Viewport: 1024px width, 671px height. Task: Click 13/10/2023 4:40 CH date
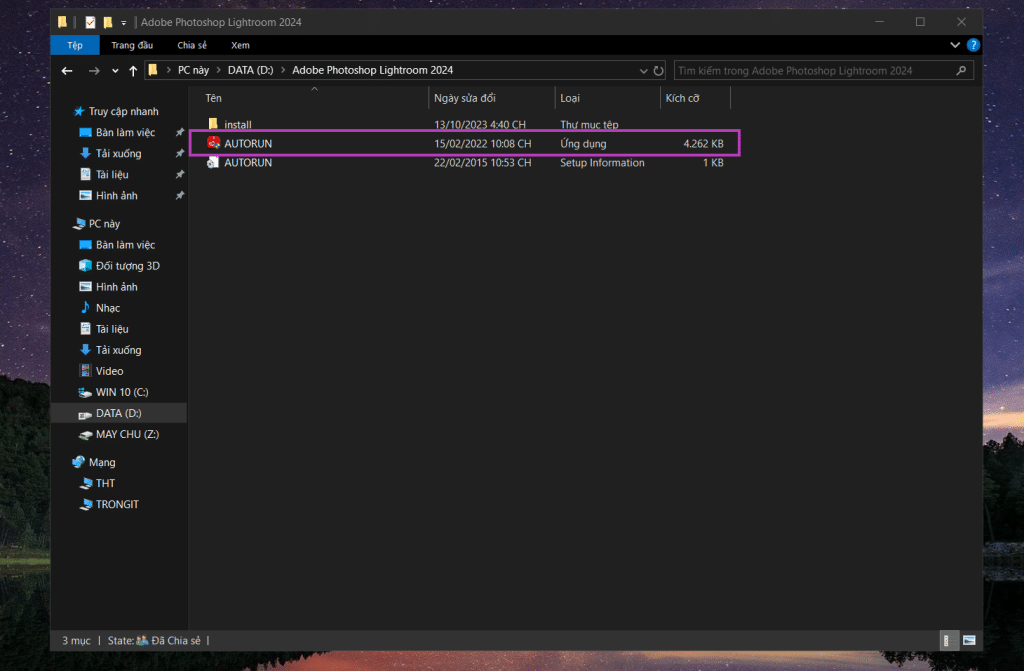tap(480, 124)
